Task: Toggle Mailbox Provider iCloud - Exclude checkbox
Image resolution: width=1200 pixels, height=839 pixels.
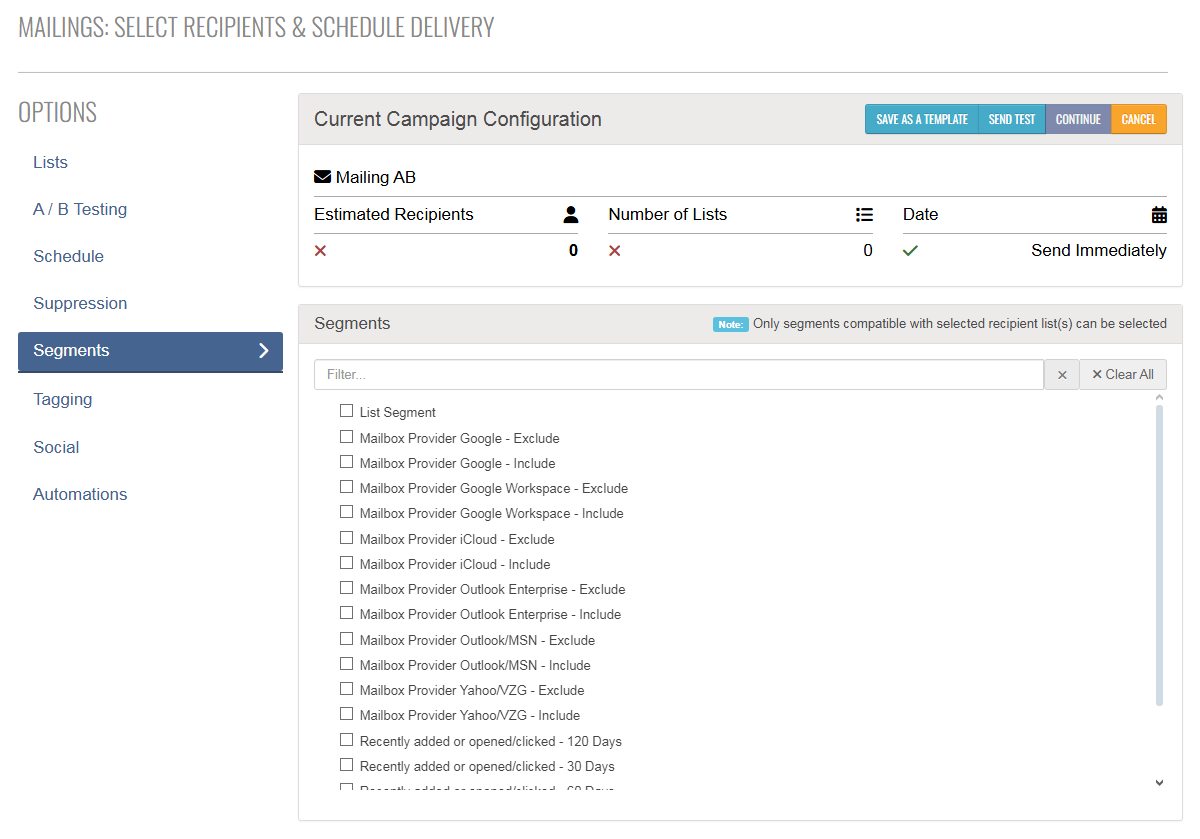Action: pyautogui.click(x=346, y=538)
